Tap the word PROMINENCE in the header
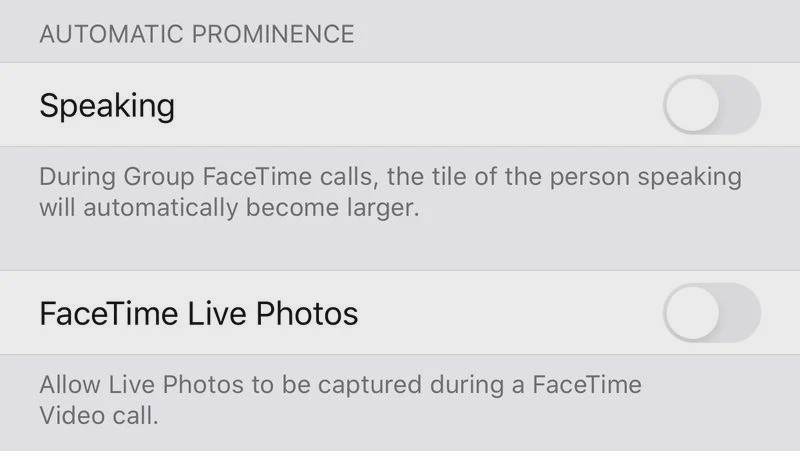The width and height of the screenshot is (800, 451). pos(273,34)
